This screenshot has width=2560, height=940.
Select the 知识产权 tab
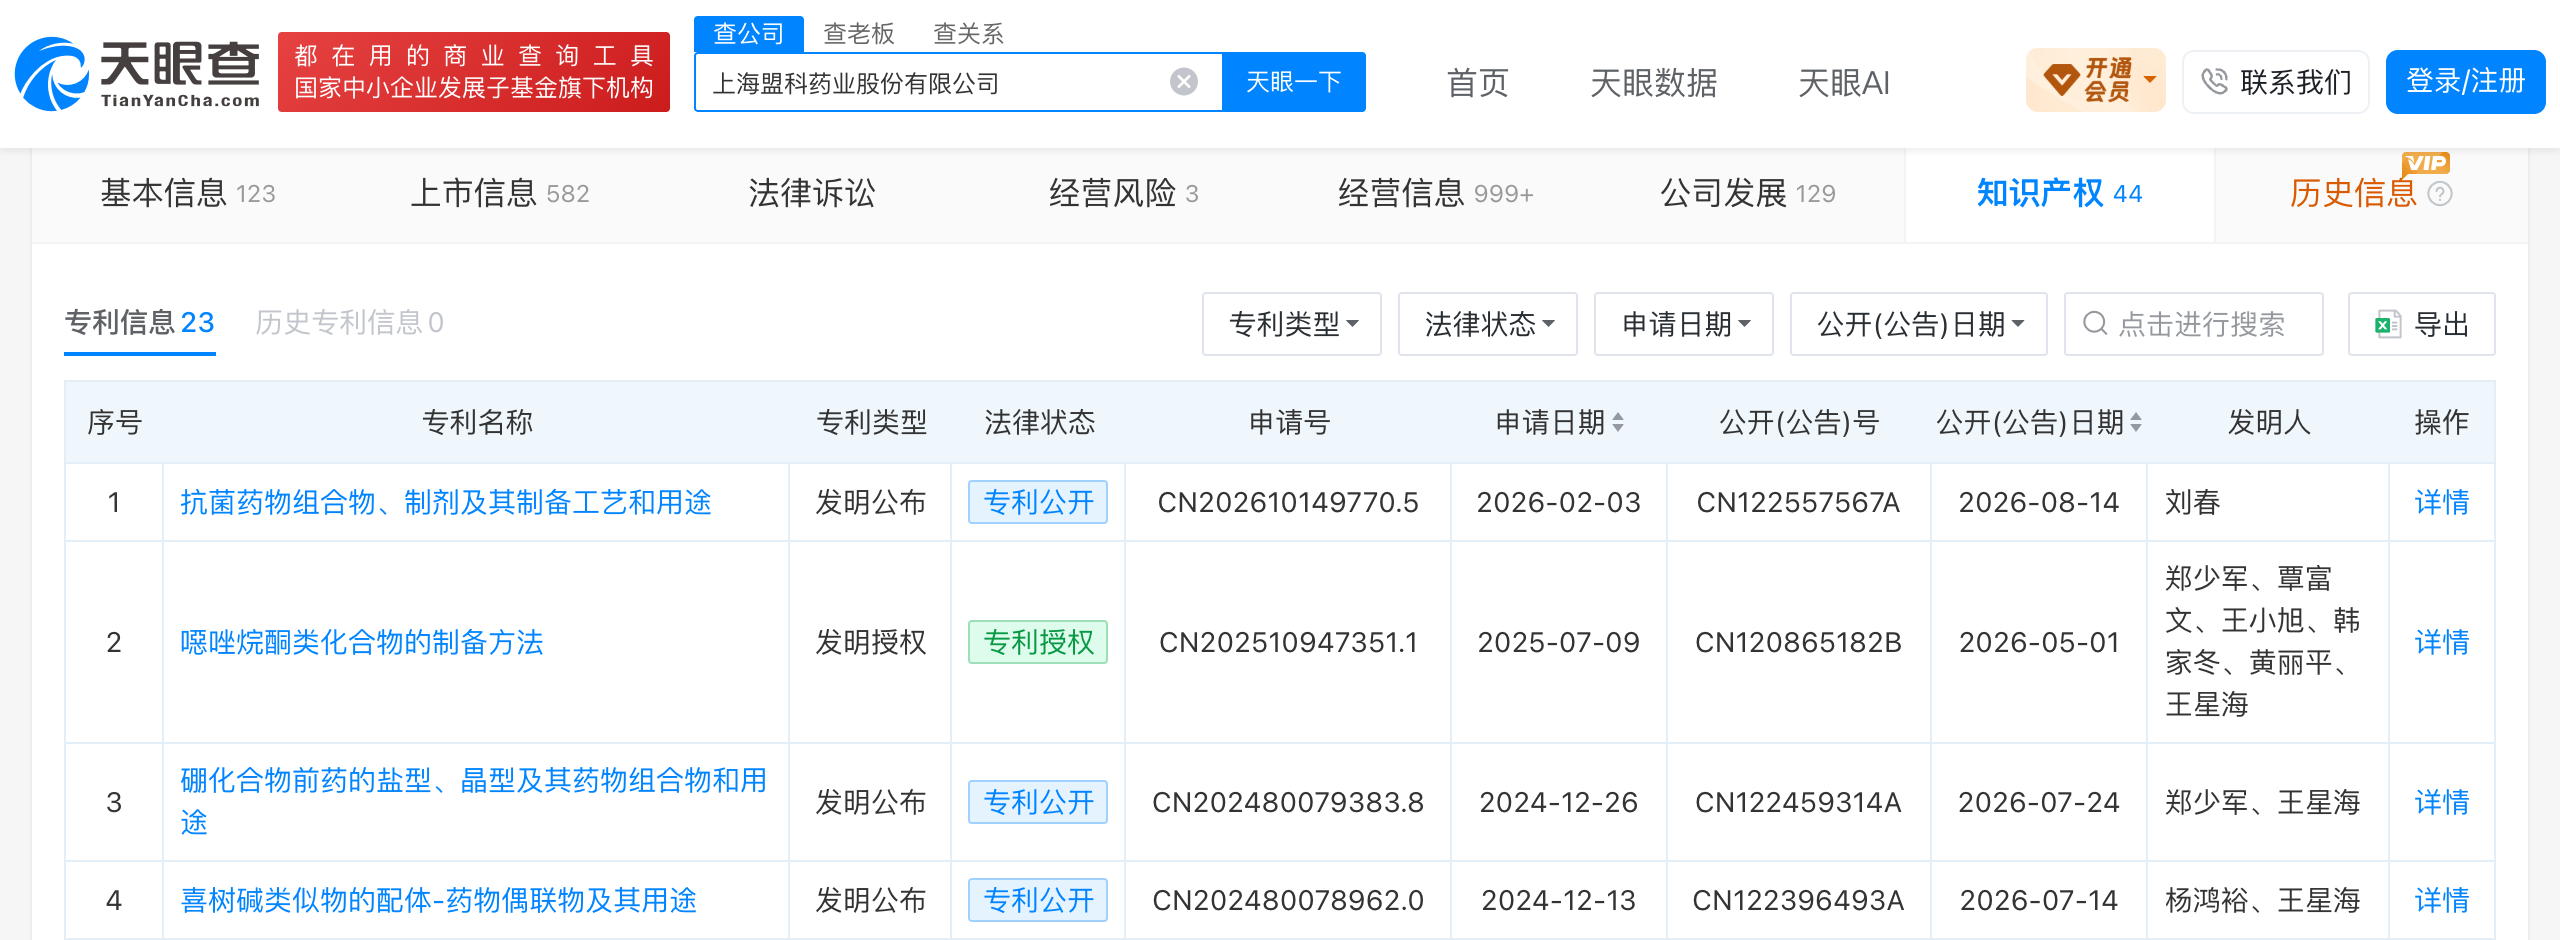tap(2059, 193)
